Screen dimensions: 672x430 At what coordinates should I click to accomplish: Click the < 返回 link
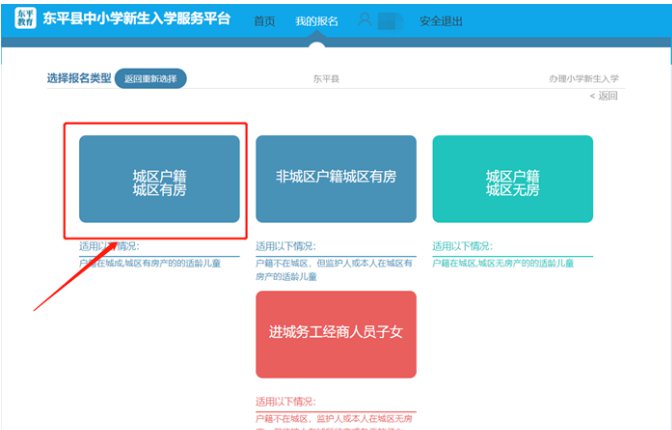604,96
